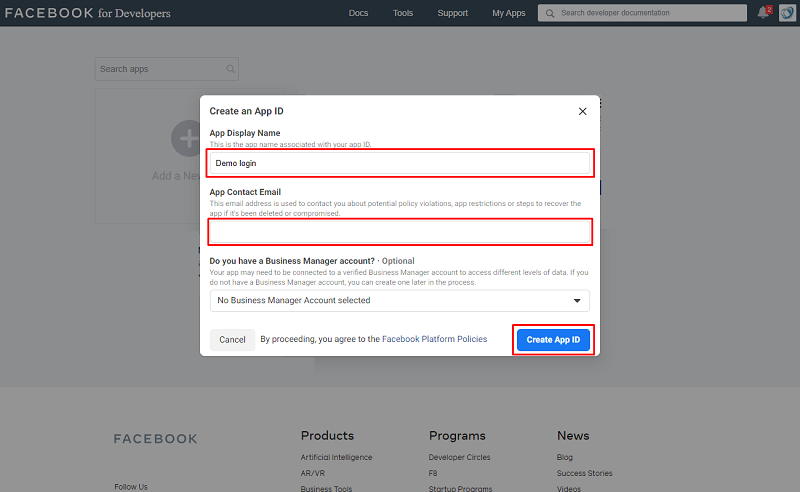The width and height of the screenshot is (800, 492).
Task: Click the footer FACEBOOK logo
Action: (x=155, y=439)
